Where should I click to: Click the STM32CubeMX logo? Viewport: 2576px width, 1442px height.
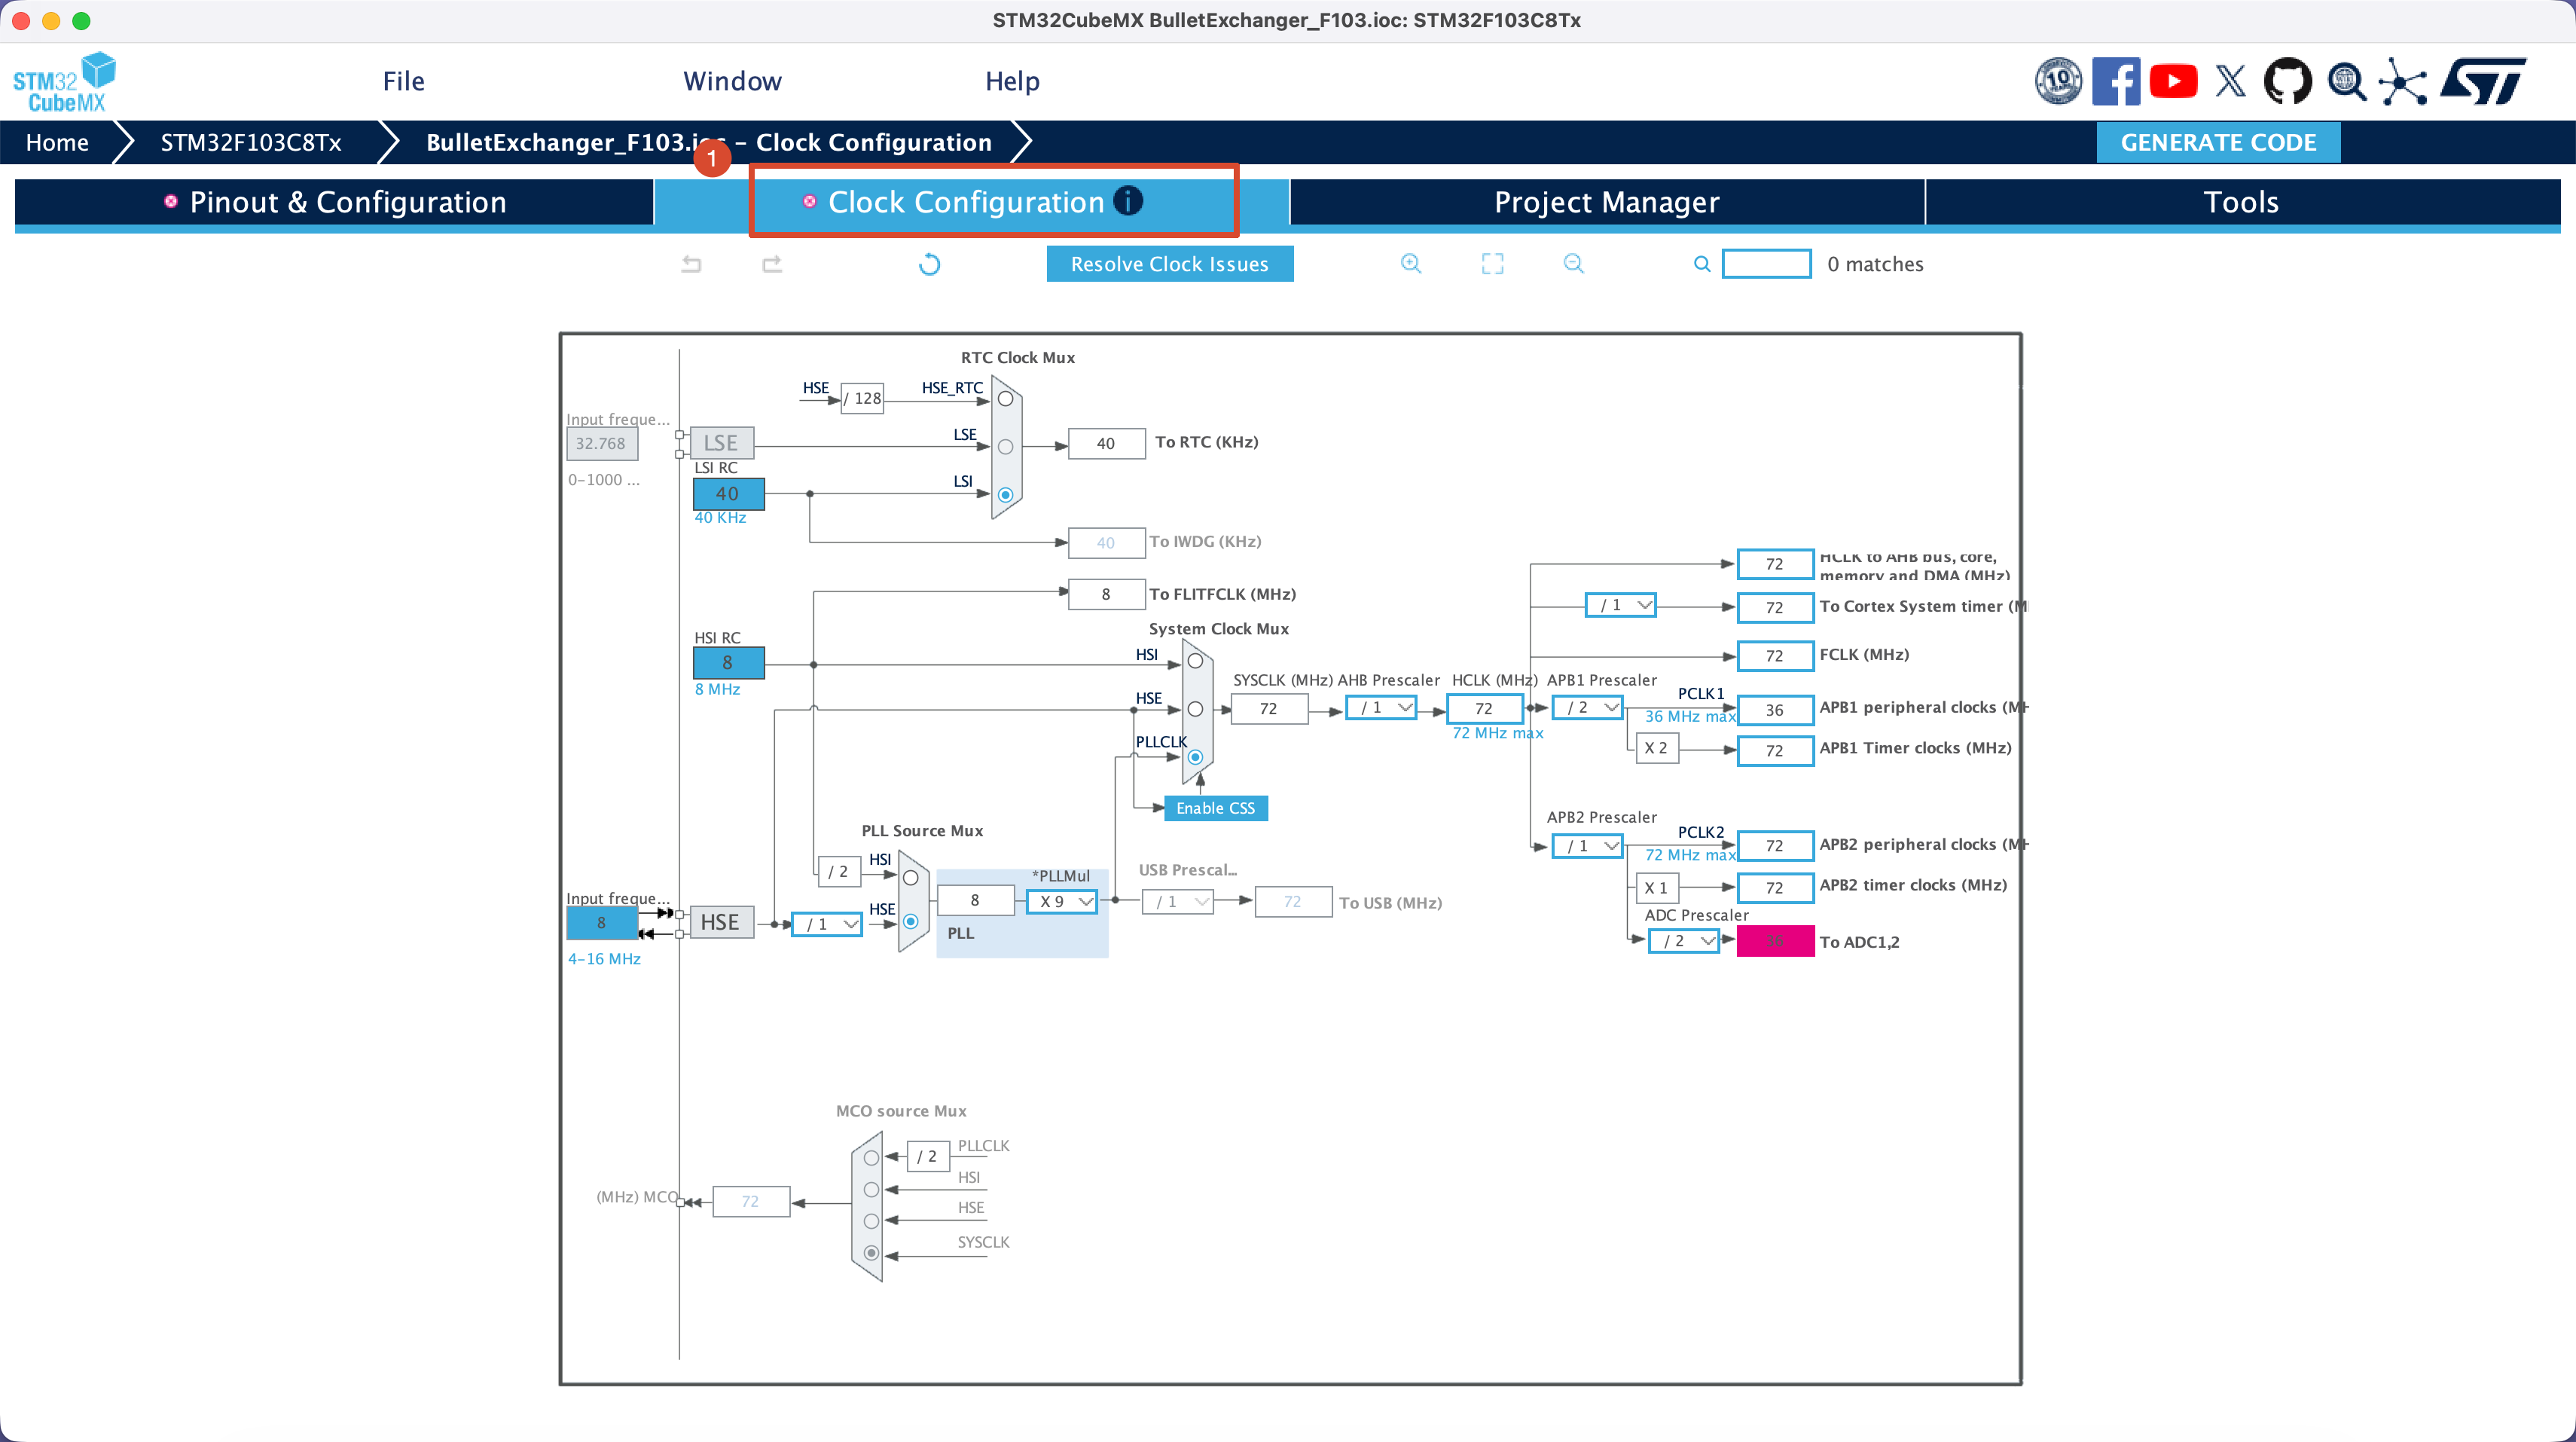point(64,82)
